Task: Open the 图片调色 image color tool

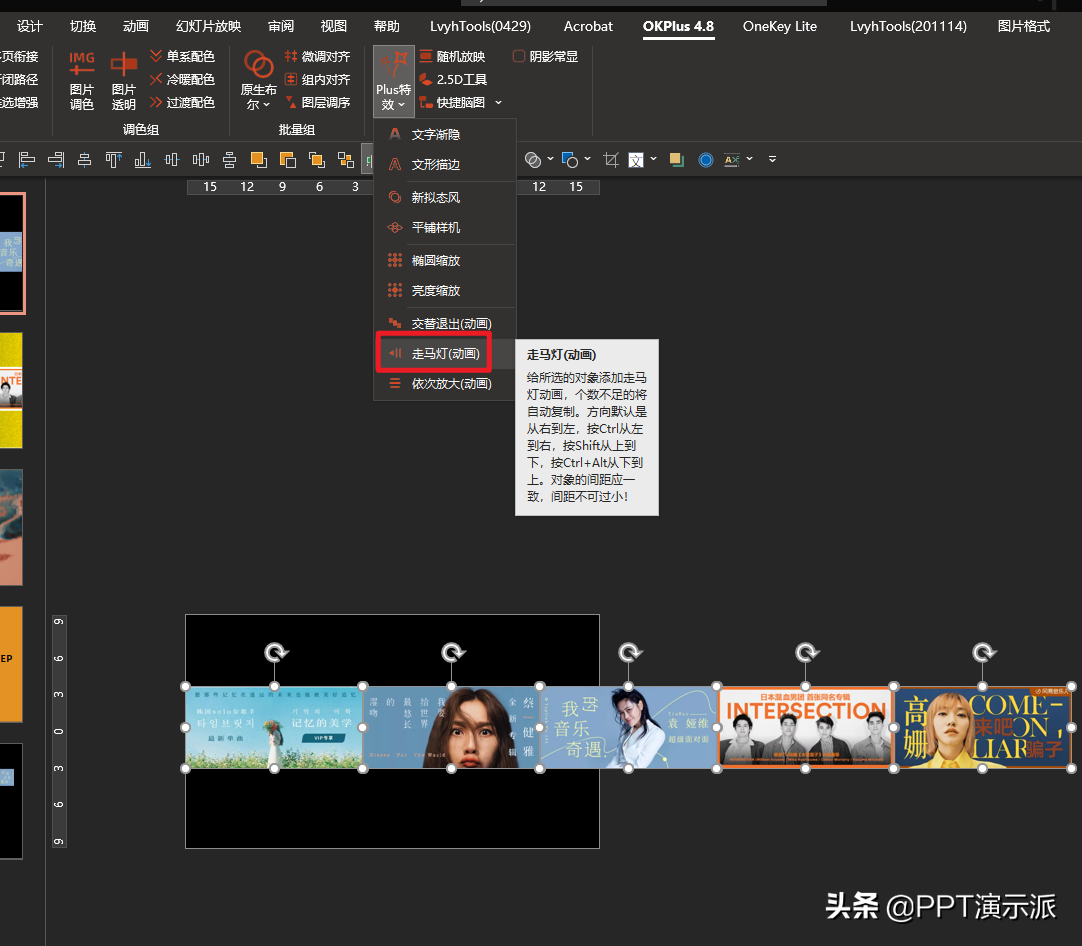Action: 81,81
